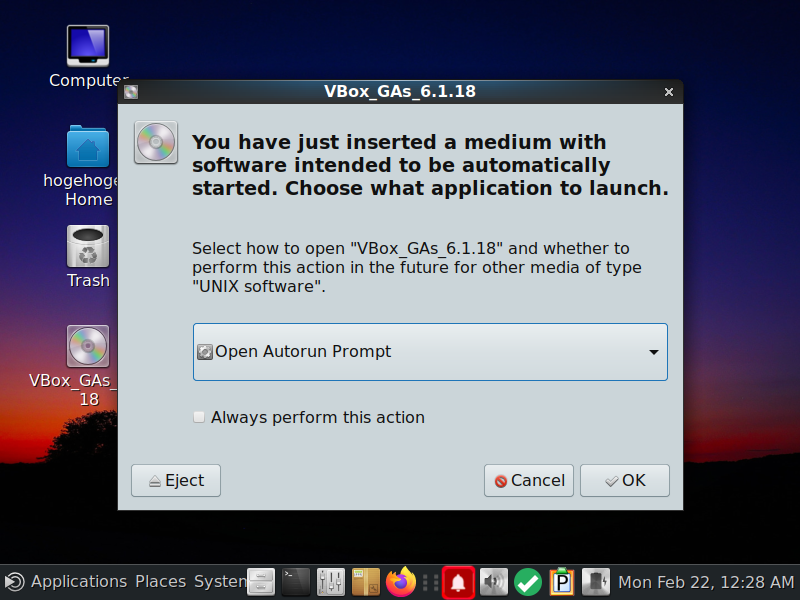The image size is (800, 600).
Task: Open the red notification bell icon
Action: click(x=458, y=582)
